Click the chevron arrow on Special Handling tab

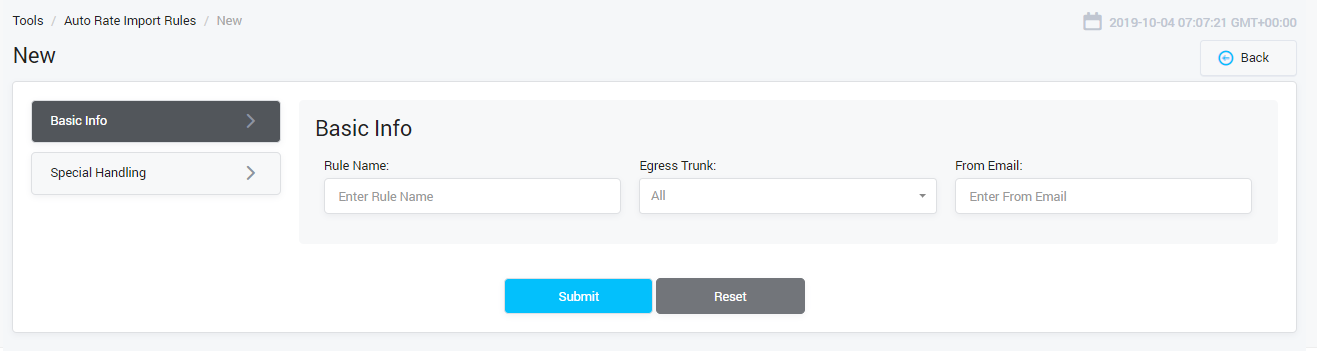click(x=251, y=173)
